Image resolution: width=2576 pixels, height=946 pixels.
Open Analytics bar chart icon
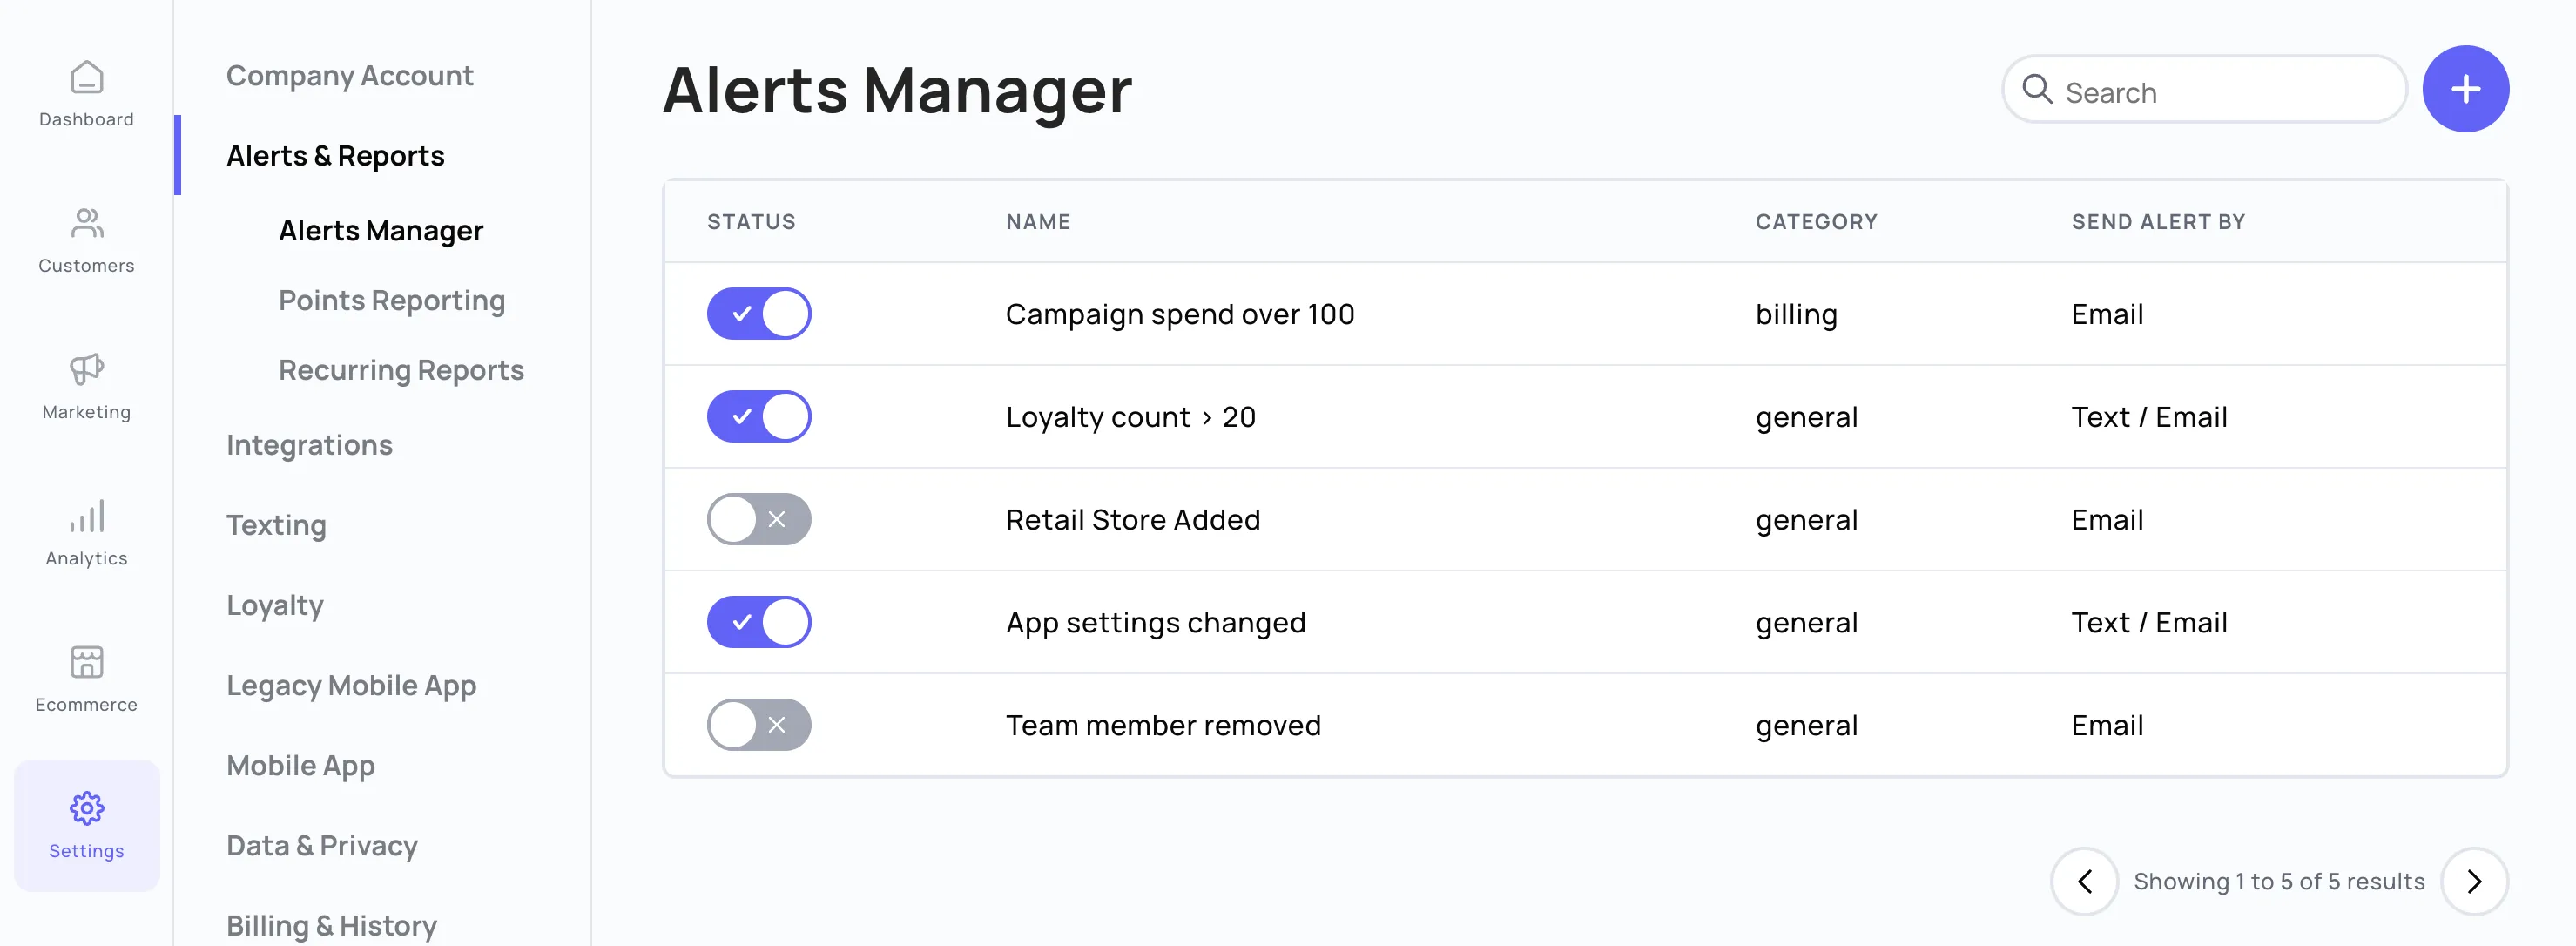[x=87, y=516]
